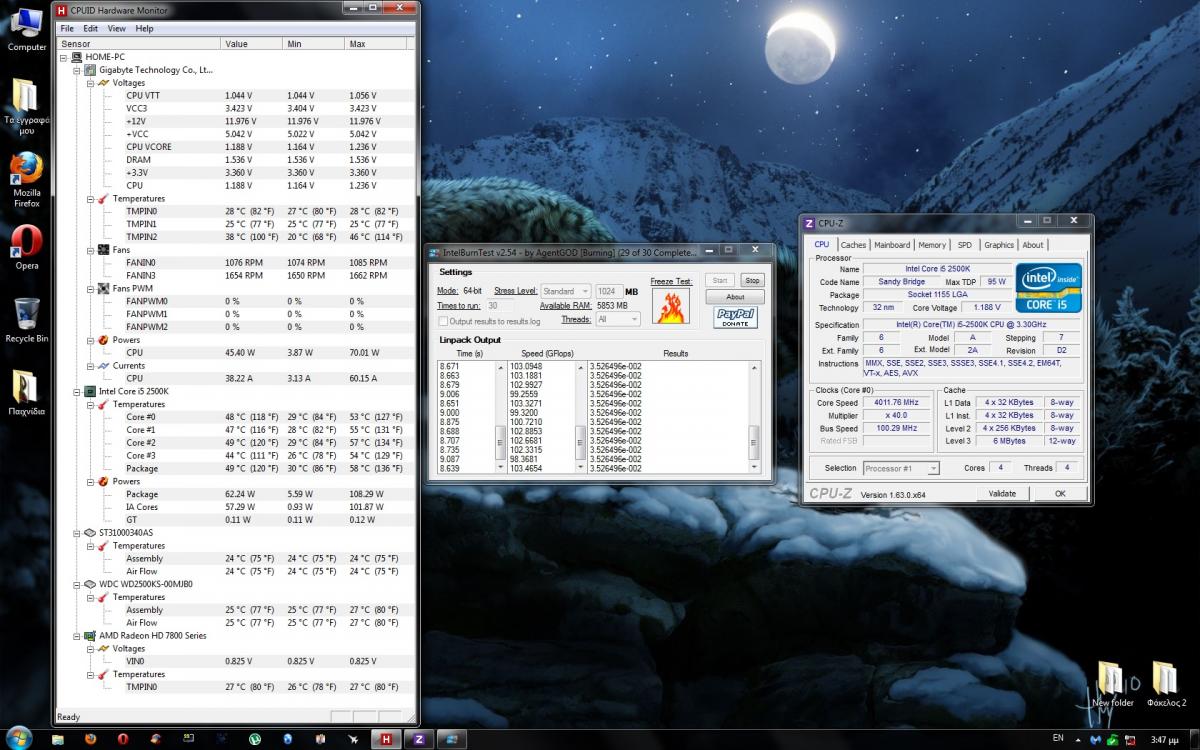Click the EN language indicator
The image size is (1200, 750).
click(1059, 739)
